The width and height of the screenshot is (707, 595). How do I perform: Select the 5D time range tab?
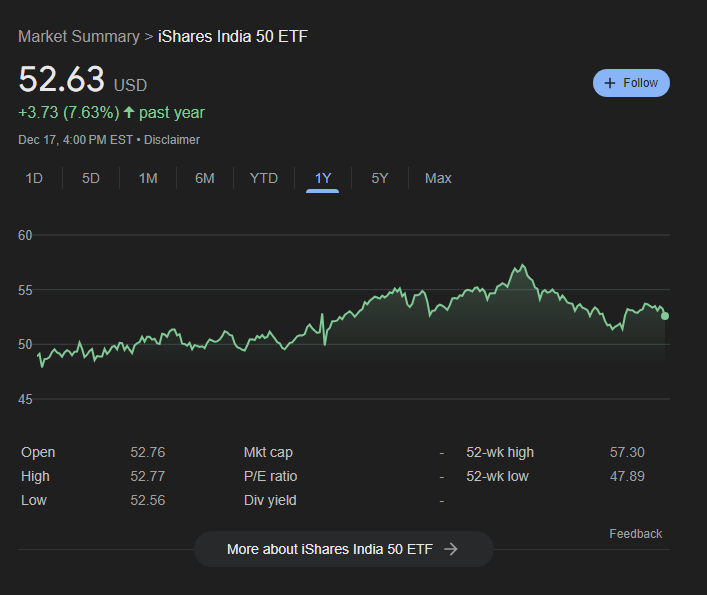[91, 178]
